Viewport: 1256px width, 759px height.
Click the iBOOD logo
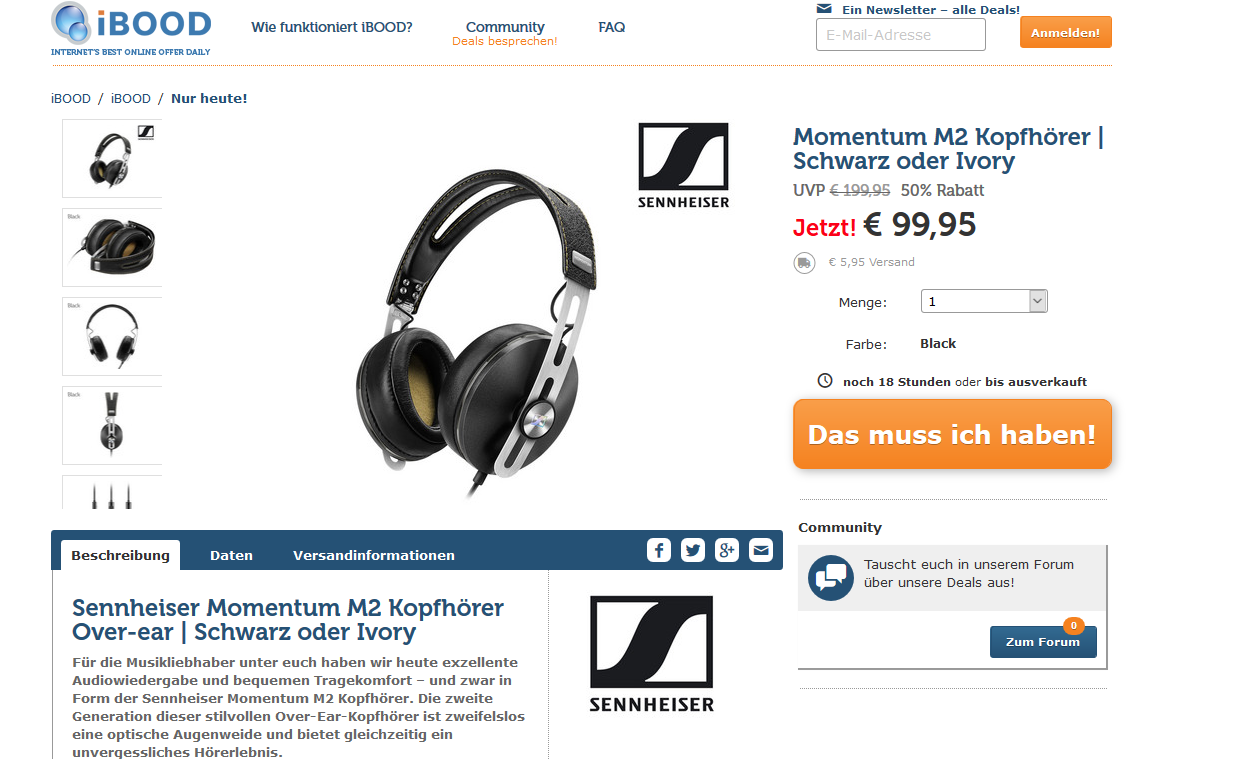pyautogui.click(x=131, y=29)
